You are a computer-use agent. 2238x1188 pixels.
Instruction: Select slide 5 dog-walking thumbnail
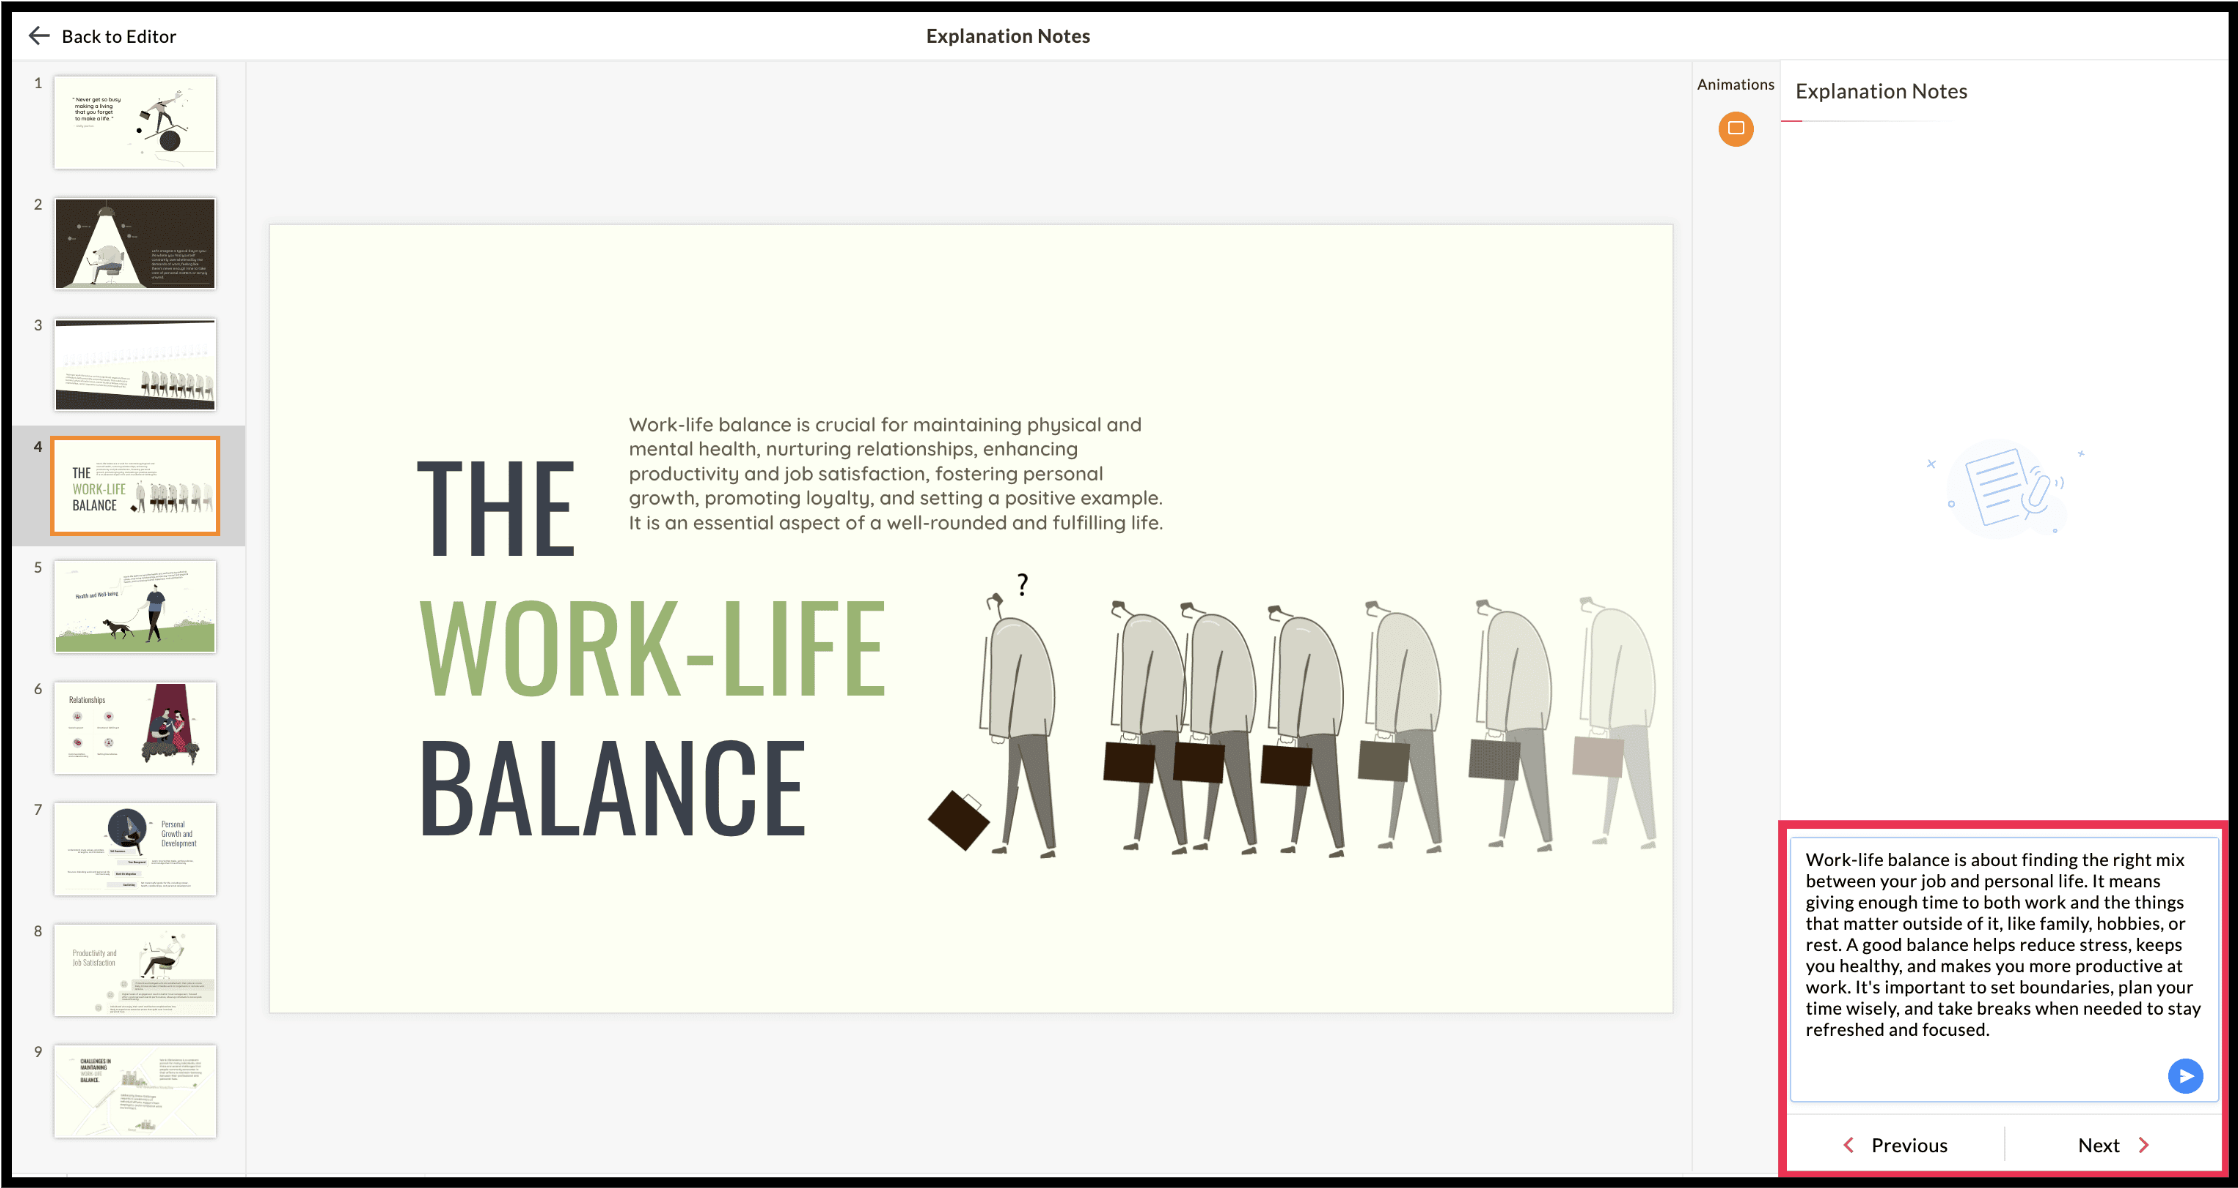click(135, 607)
